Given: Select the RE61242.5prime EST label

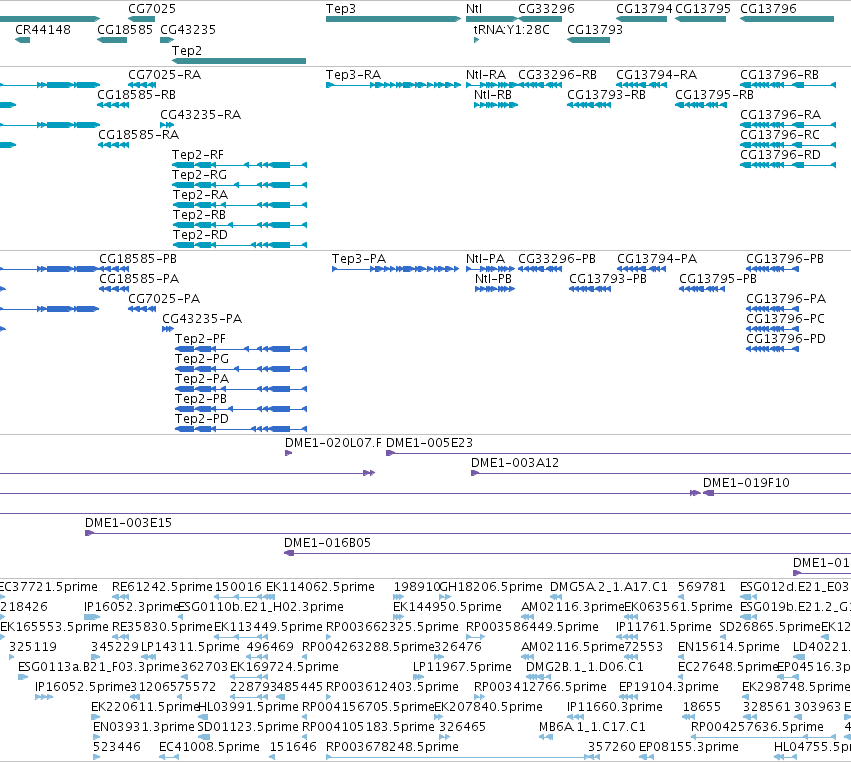Looking at the screenshot, I should [x=162, y=587].
